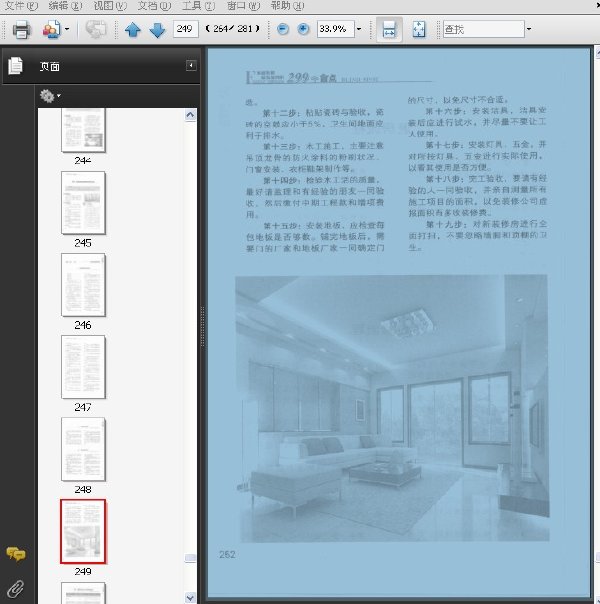
Task: Expand the collaborate icon dropdown arrow
Action: [67, 29]
